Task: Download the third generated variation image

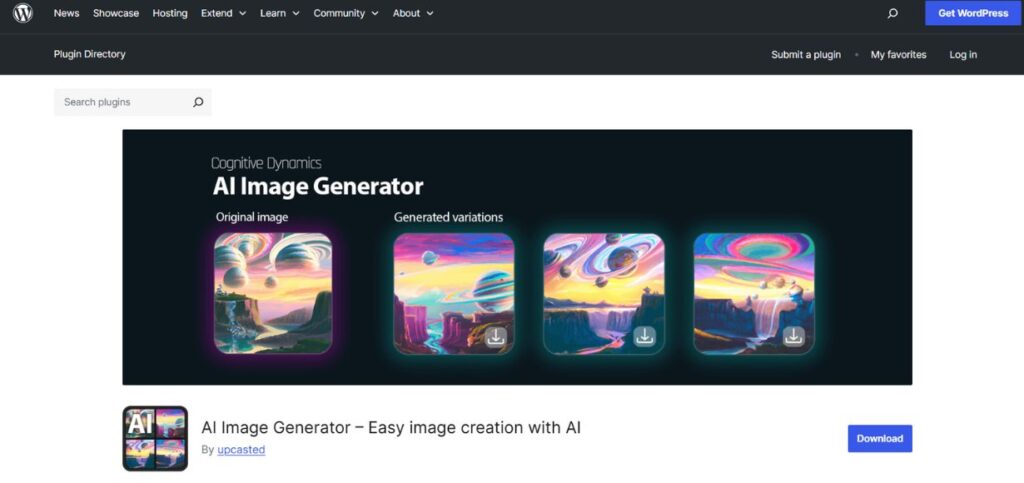Action: click(793, 336)
